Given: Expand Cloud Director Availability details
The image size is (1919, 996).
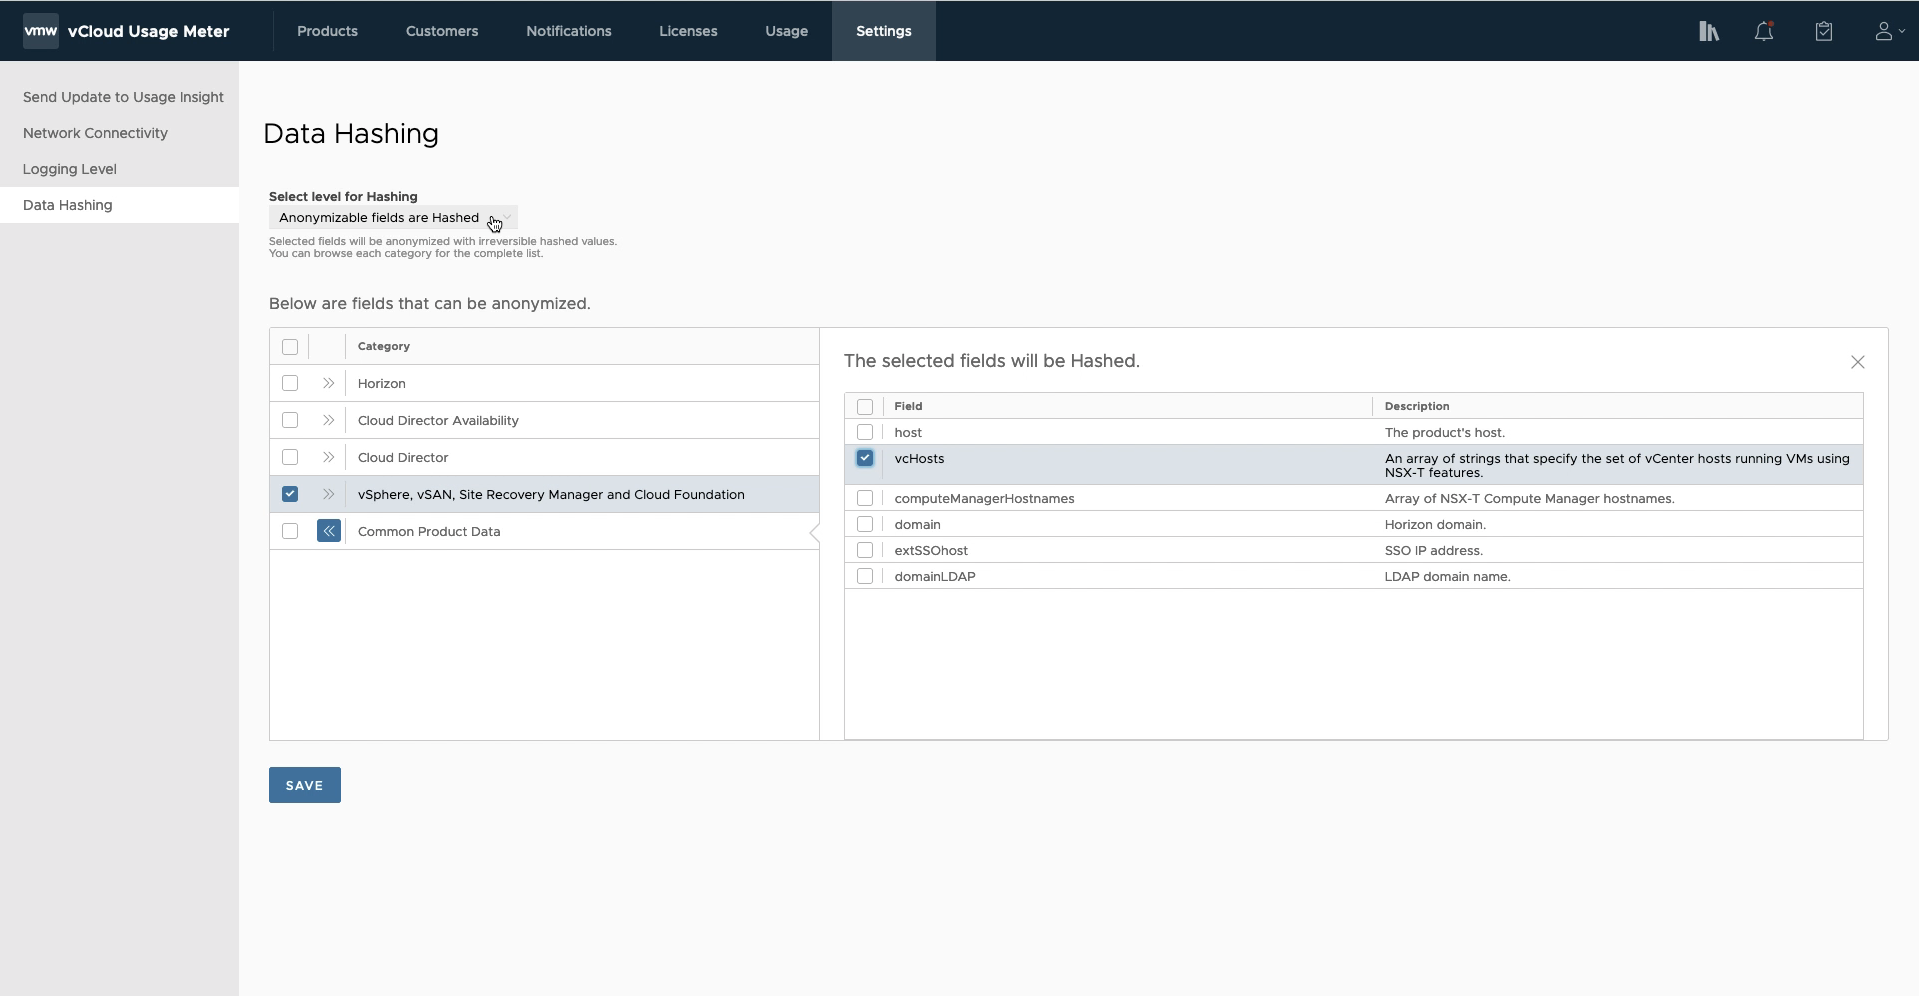Looking at the screenshot, I should pyautogui.click(x=328, y=420).
